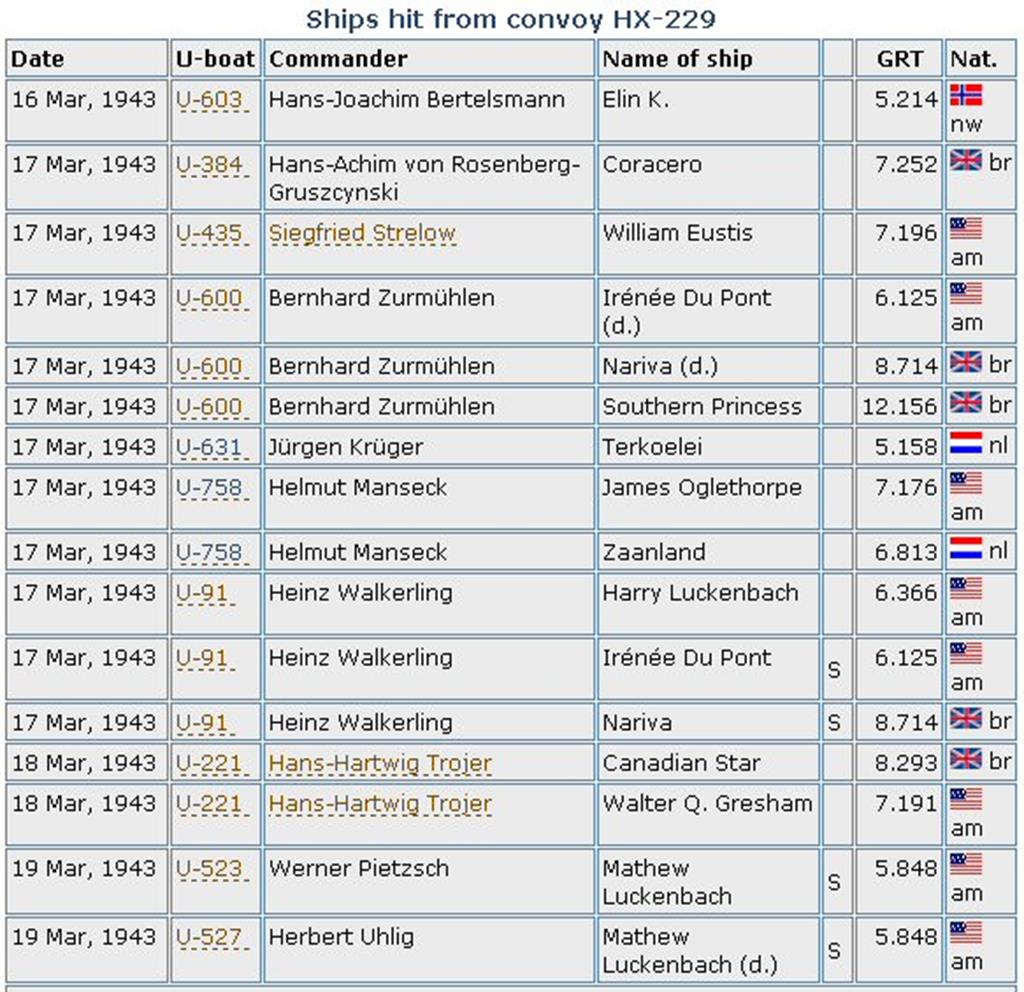Click the Norwegian flag beside Elin K.
The image size is (1024, 992).
click(x=965, y=96)
